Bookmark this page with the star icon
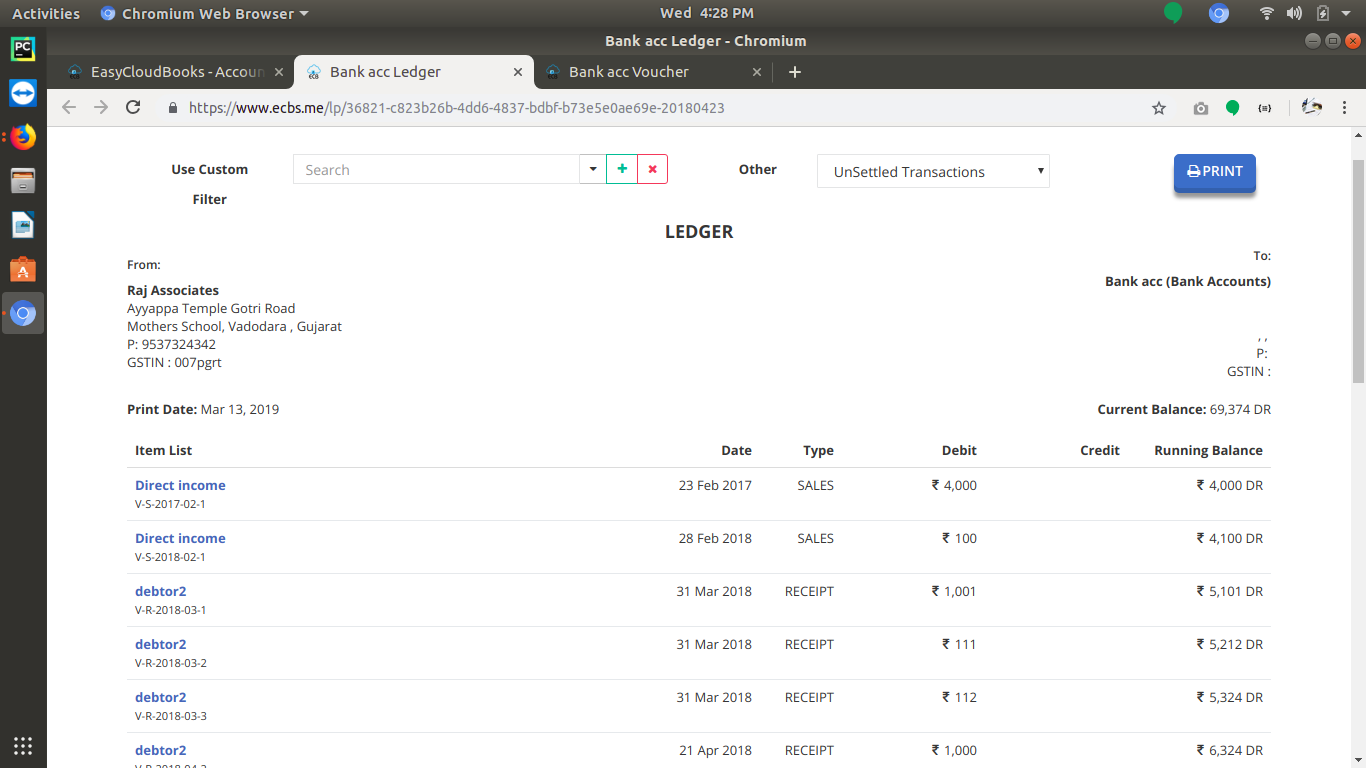This screenshot has width=1366, height=768. [1159, 108]
